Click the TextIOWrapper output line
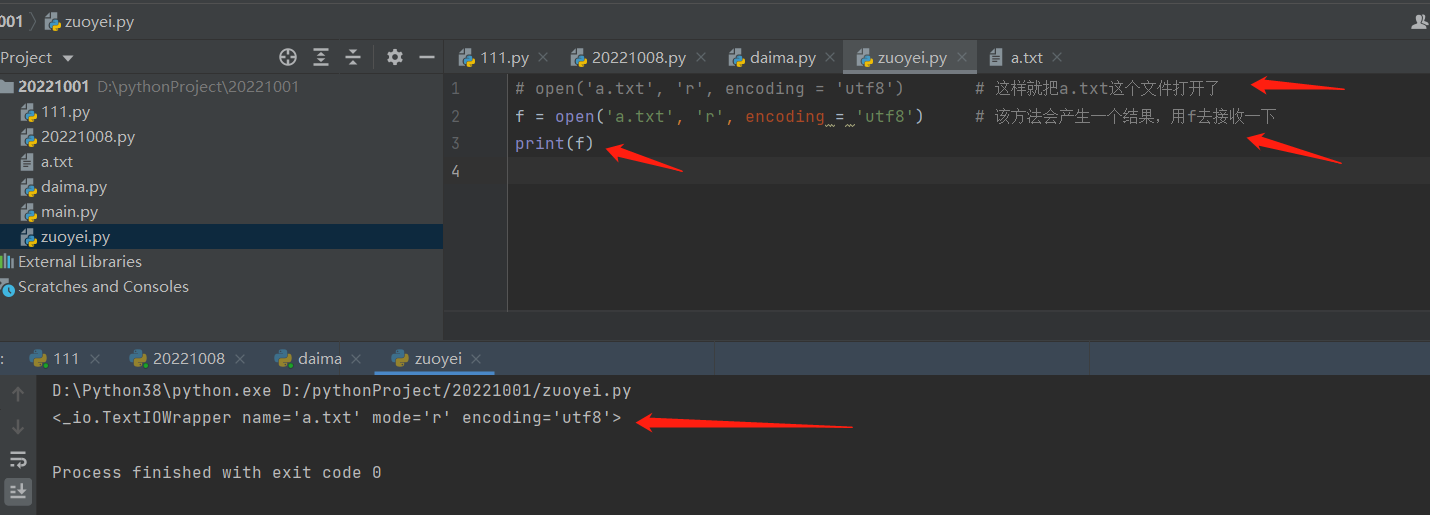This screenshot has height=515, width=1430. coord(337,418)
